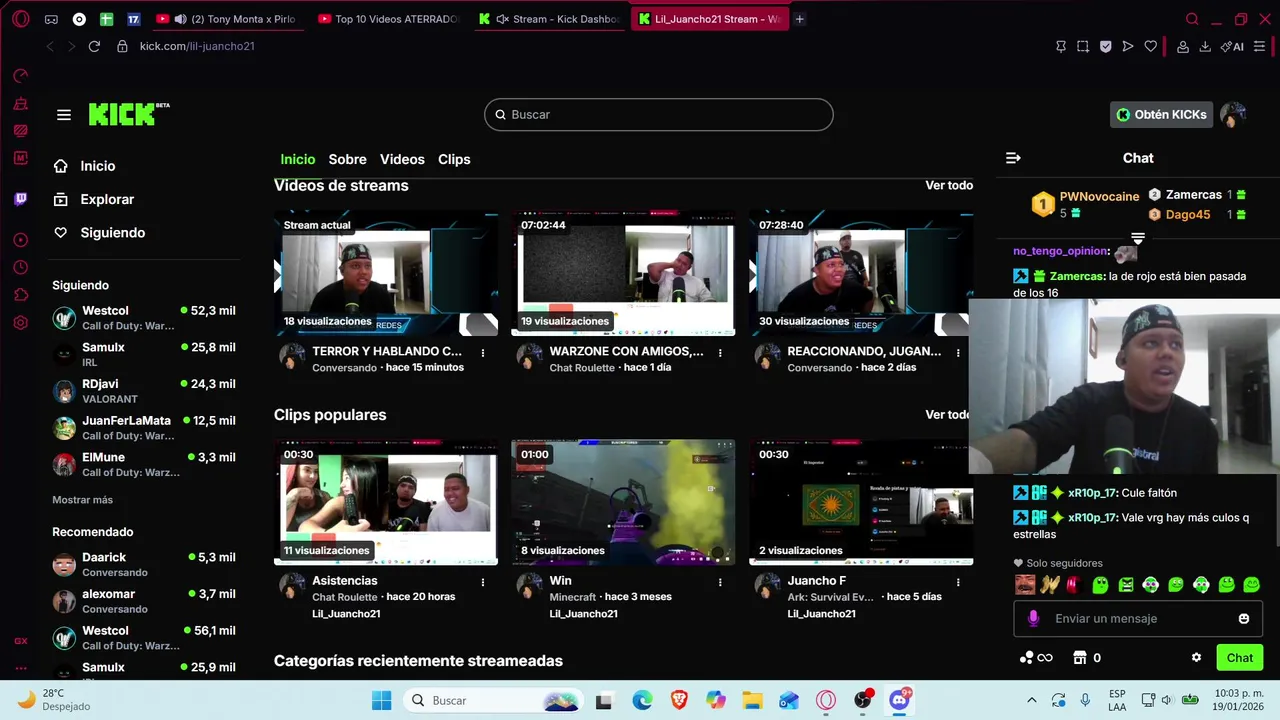Switch to the Inicio channel tab
1280x720 pixels.
point(297,159)
